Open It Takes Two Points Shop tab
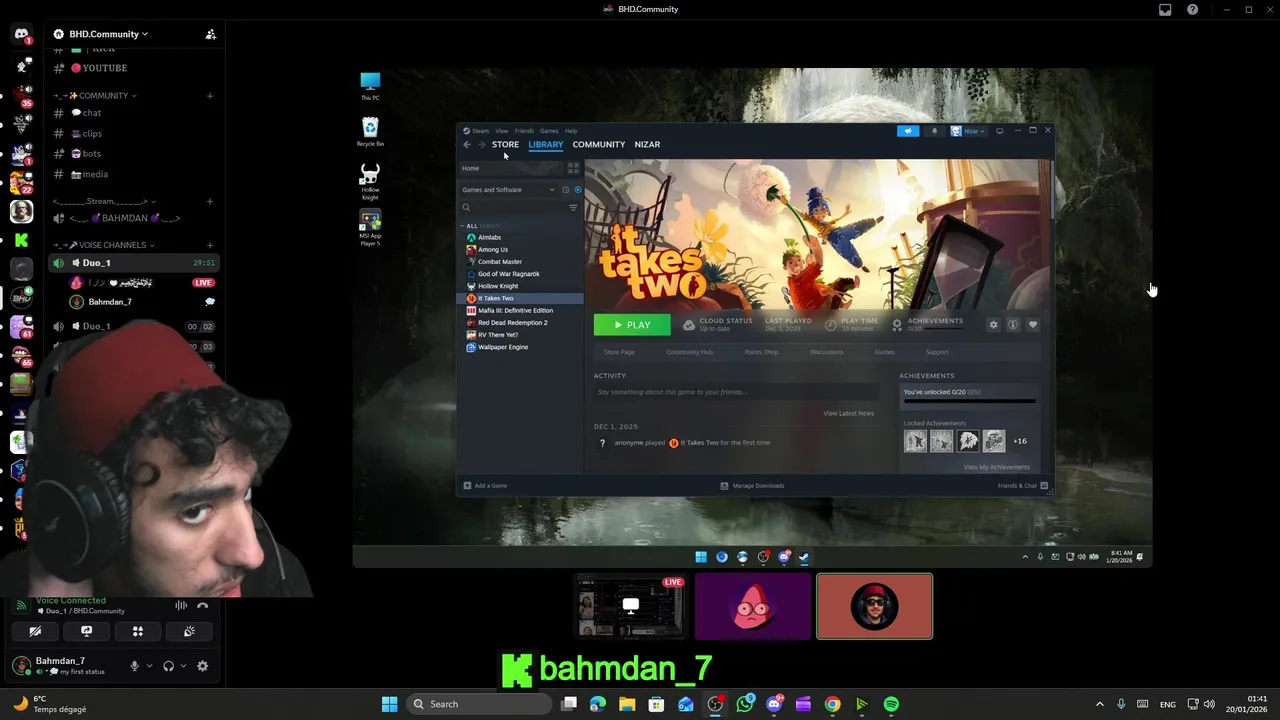Viewport: 1280px width, 720px height. coord(761,352)
